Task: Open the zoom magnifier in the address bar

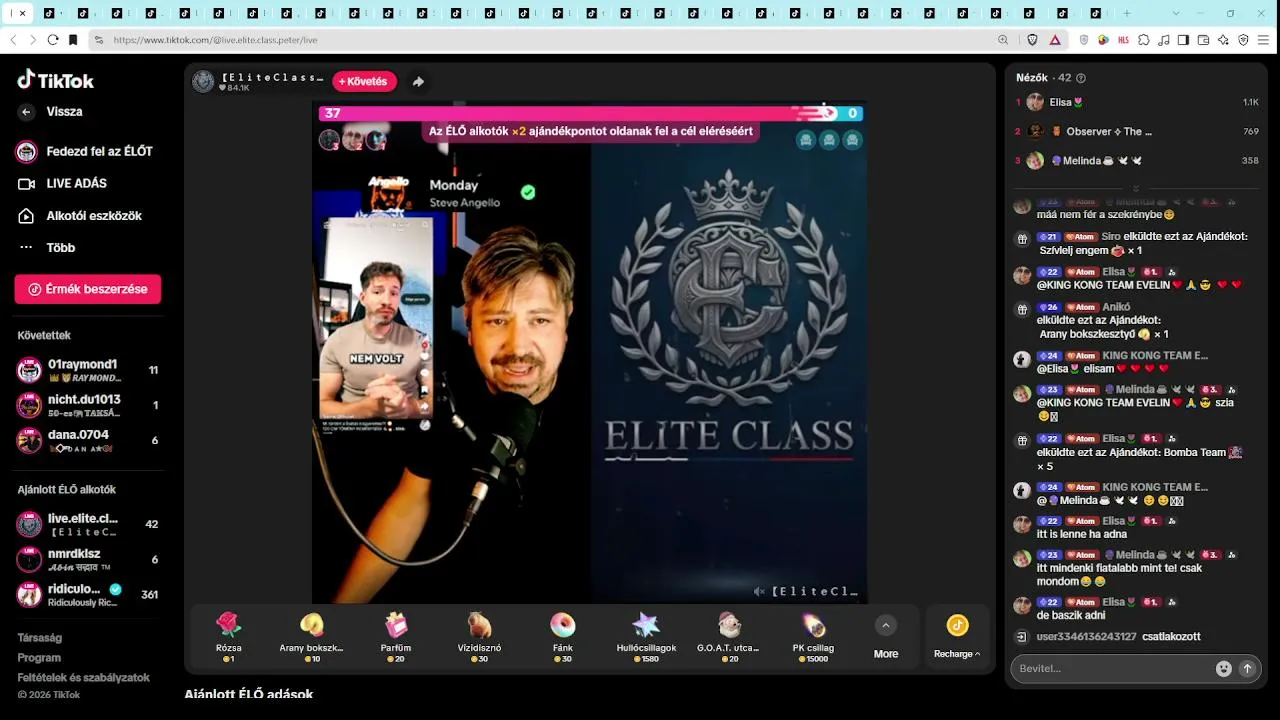Action: point(1003,40)
